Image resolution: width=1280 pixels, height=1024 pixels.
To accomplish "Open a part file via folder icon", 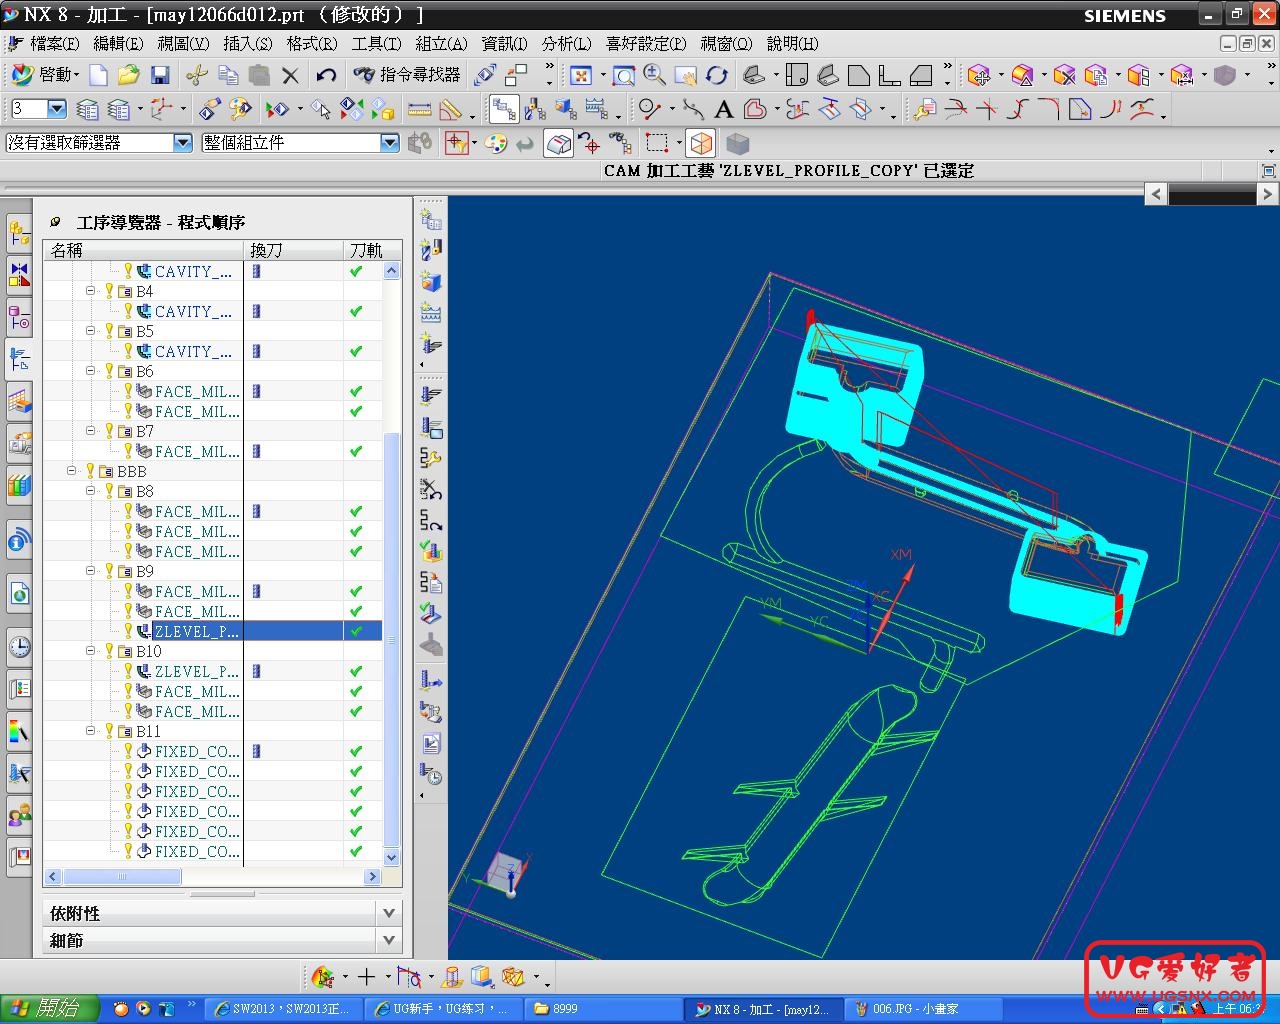I will 128,75.
